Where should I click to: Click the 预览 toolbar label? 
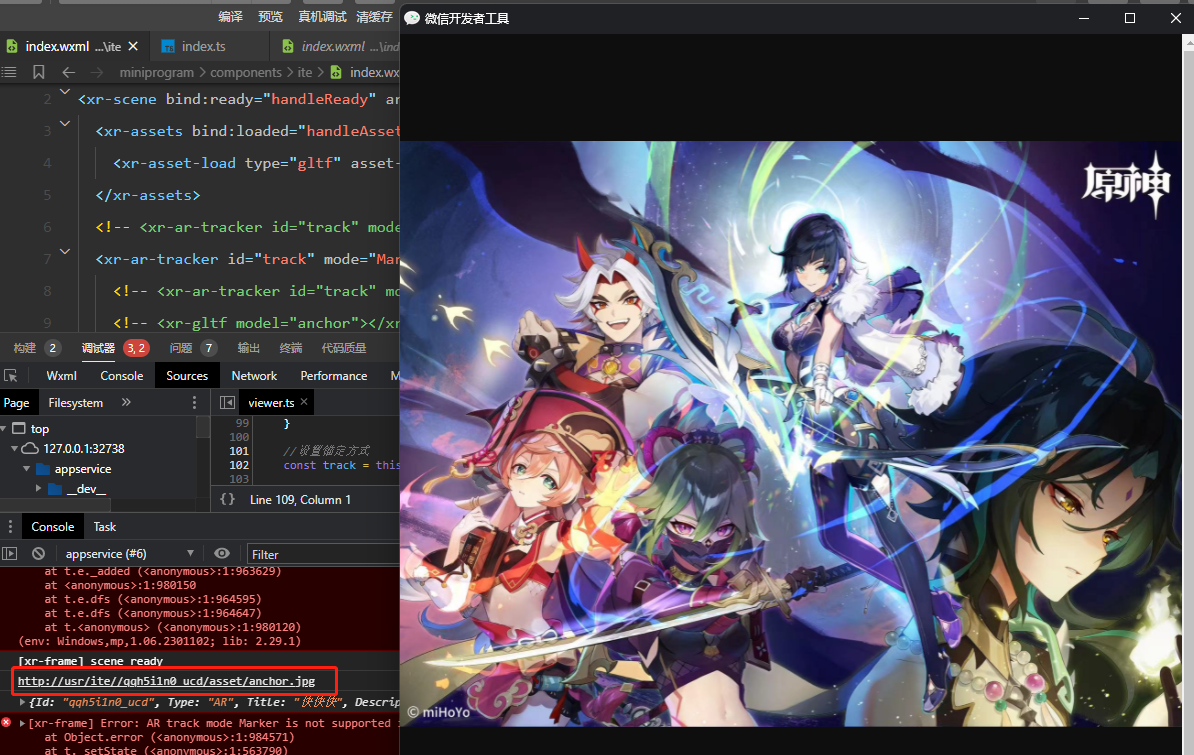click(x=270, y=17)
